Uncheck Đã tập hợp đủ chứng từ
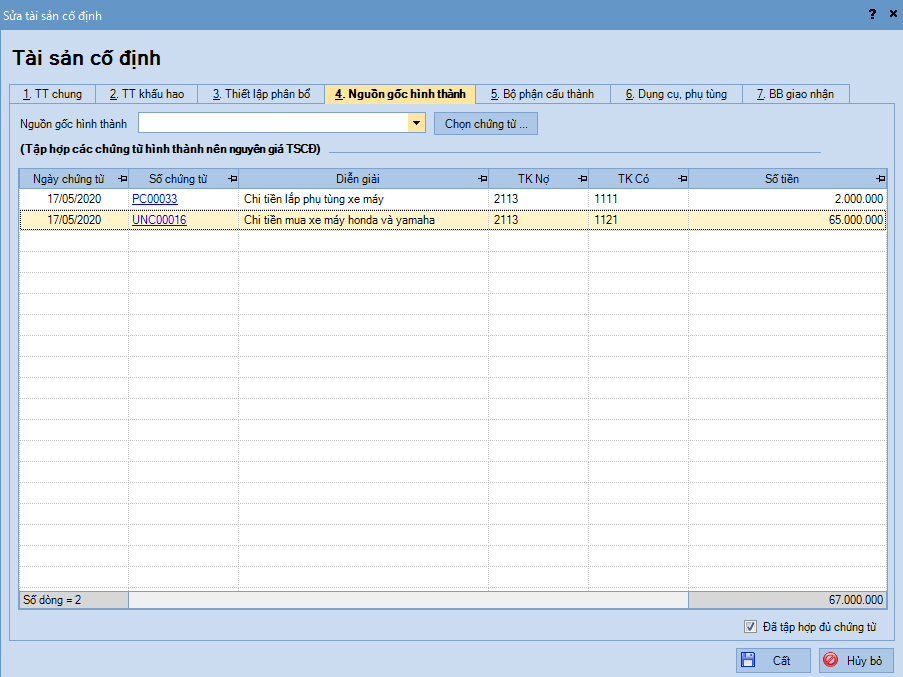 click(750, 626)
